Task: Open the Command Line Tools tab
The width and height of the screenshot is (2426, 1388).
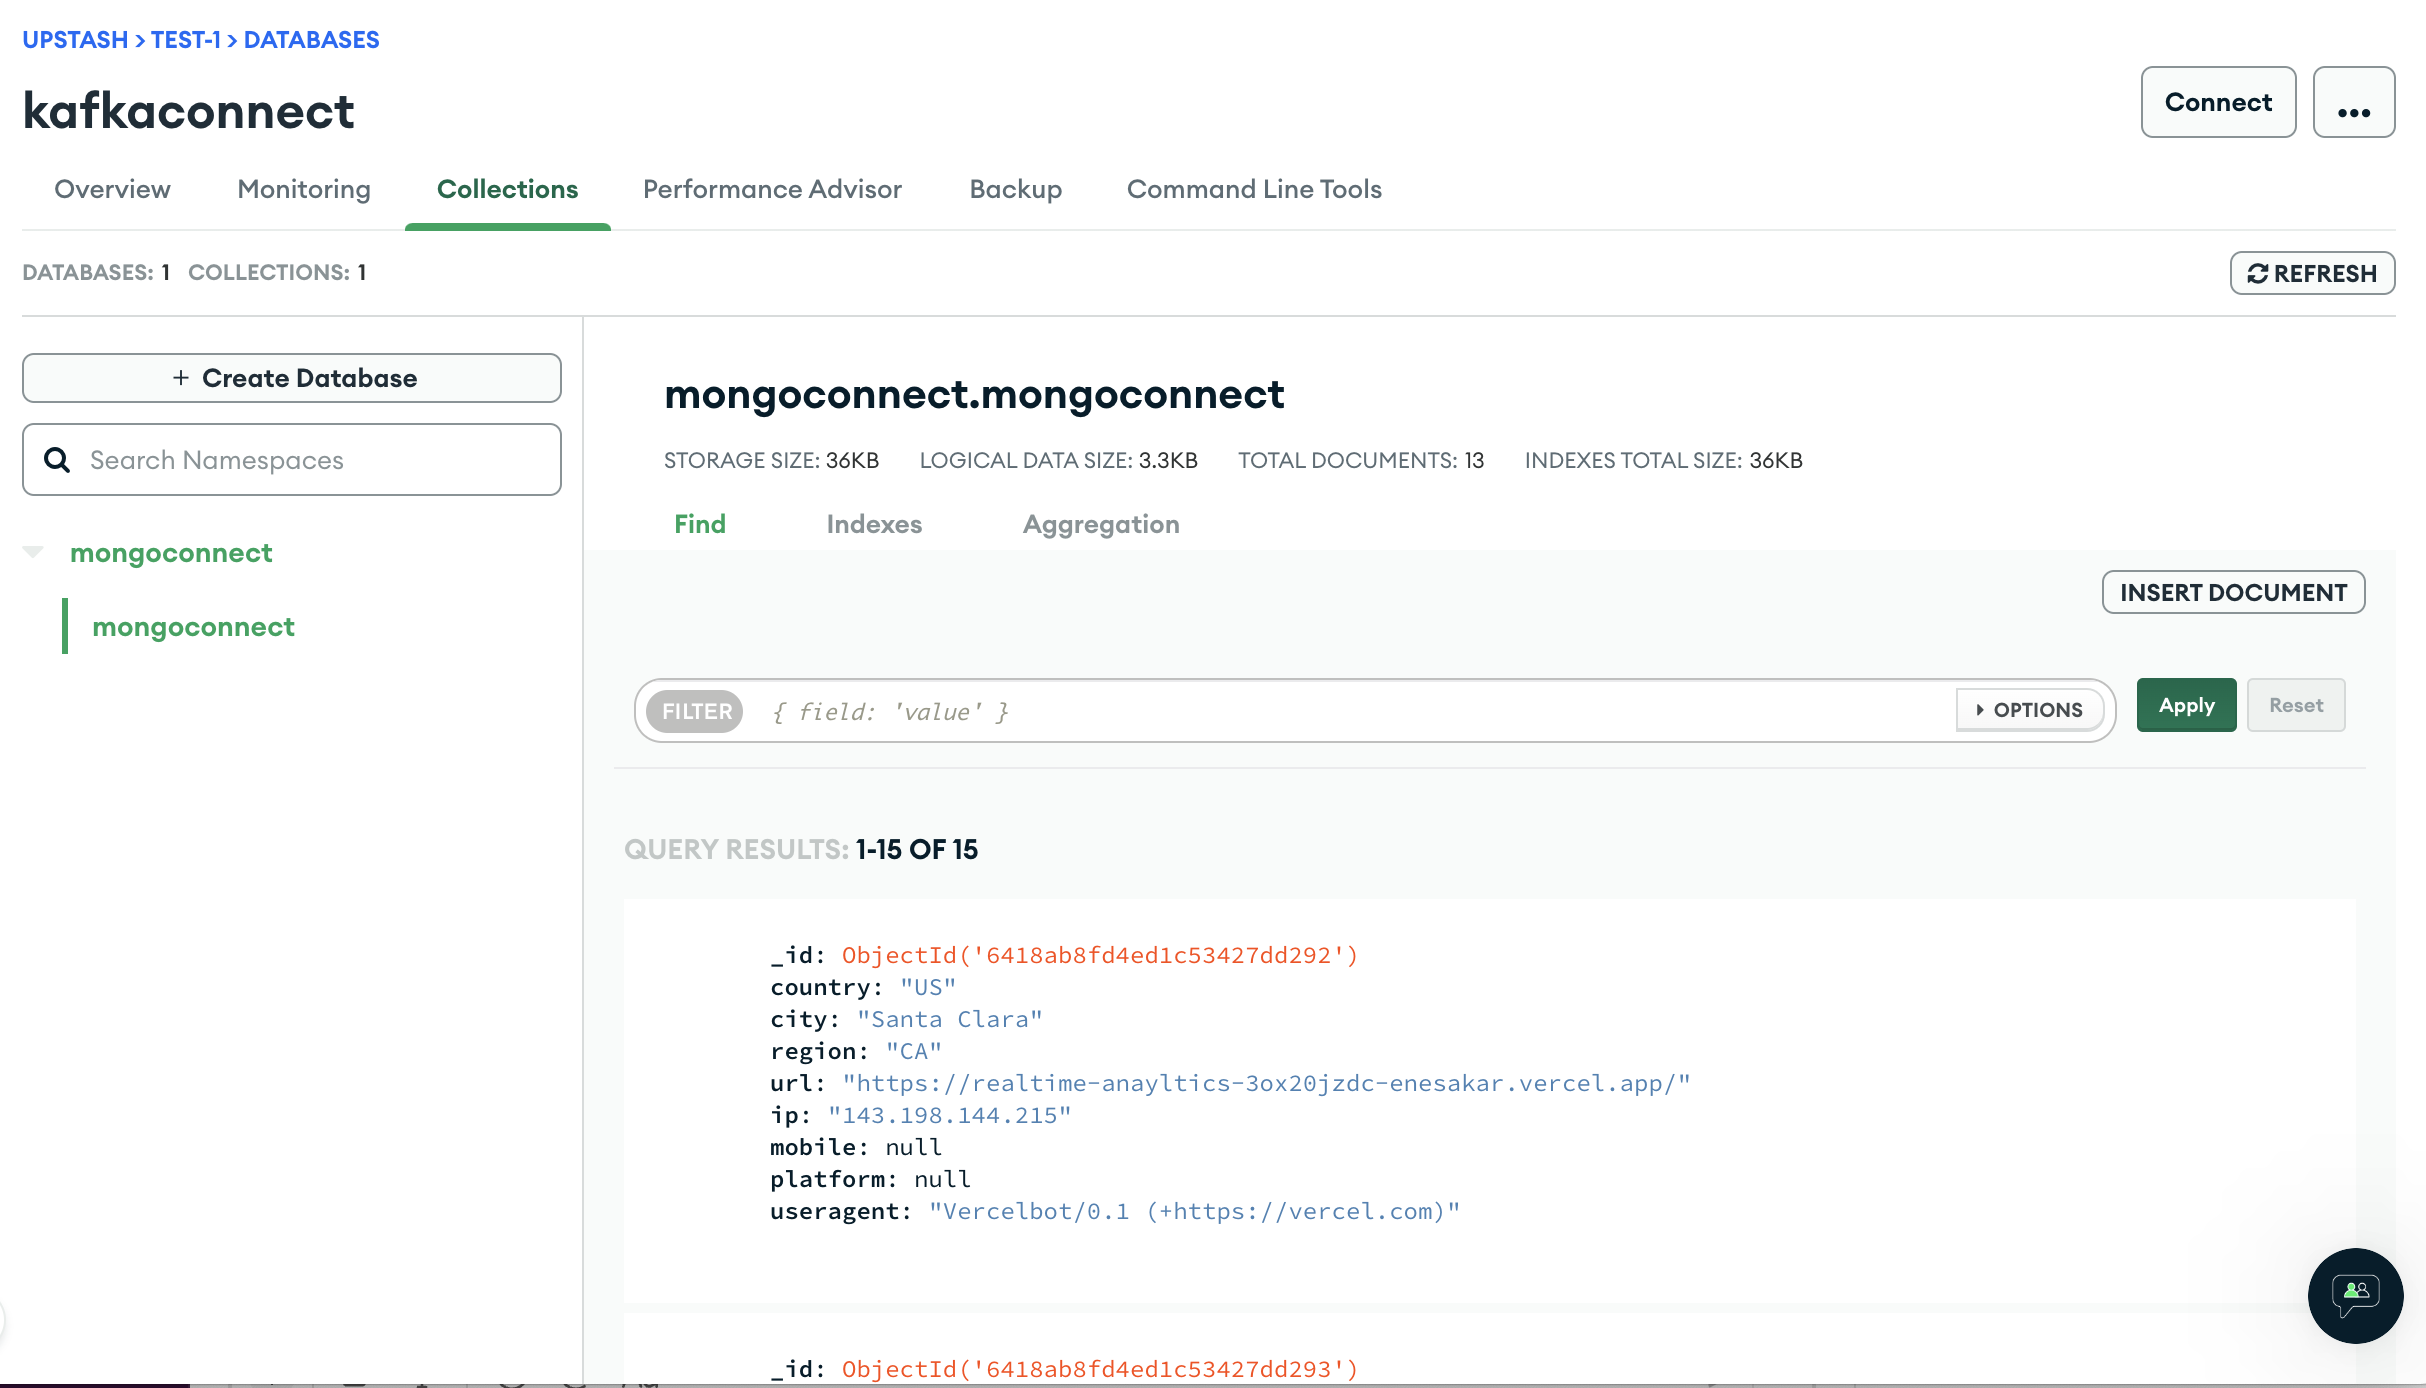Action: click(x=1254, y=189)
